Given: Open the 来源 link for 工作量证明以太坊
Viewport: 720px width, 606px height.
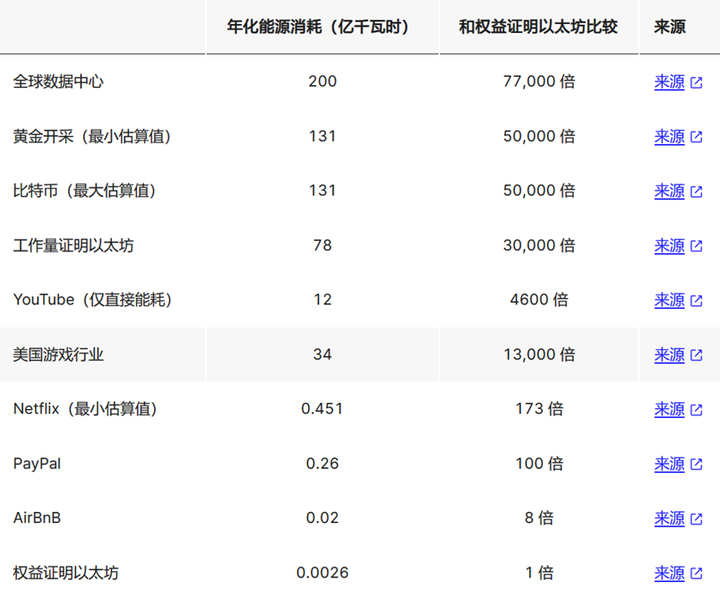Looking at the screenshot, I should (x=669, y=246).
